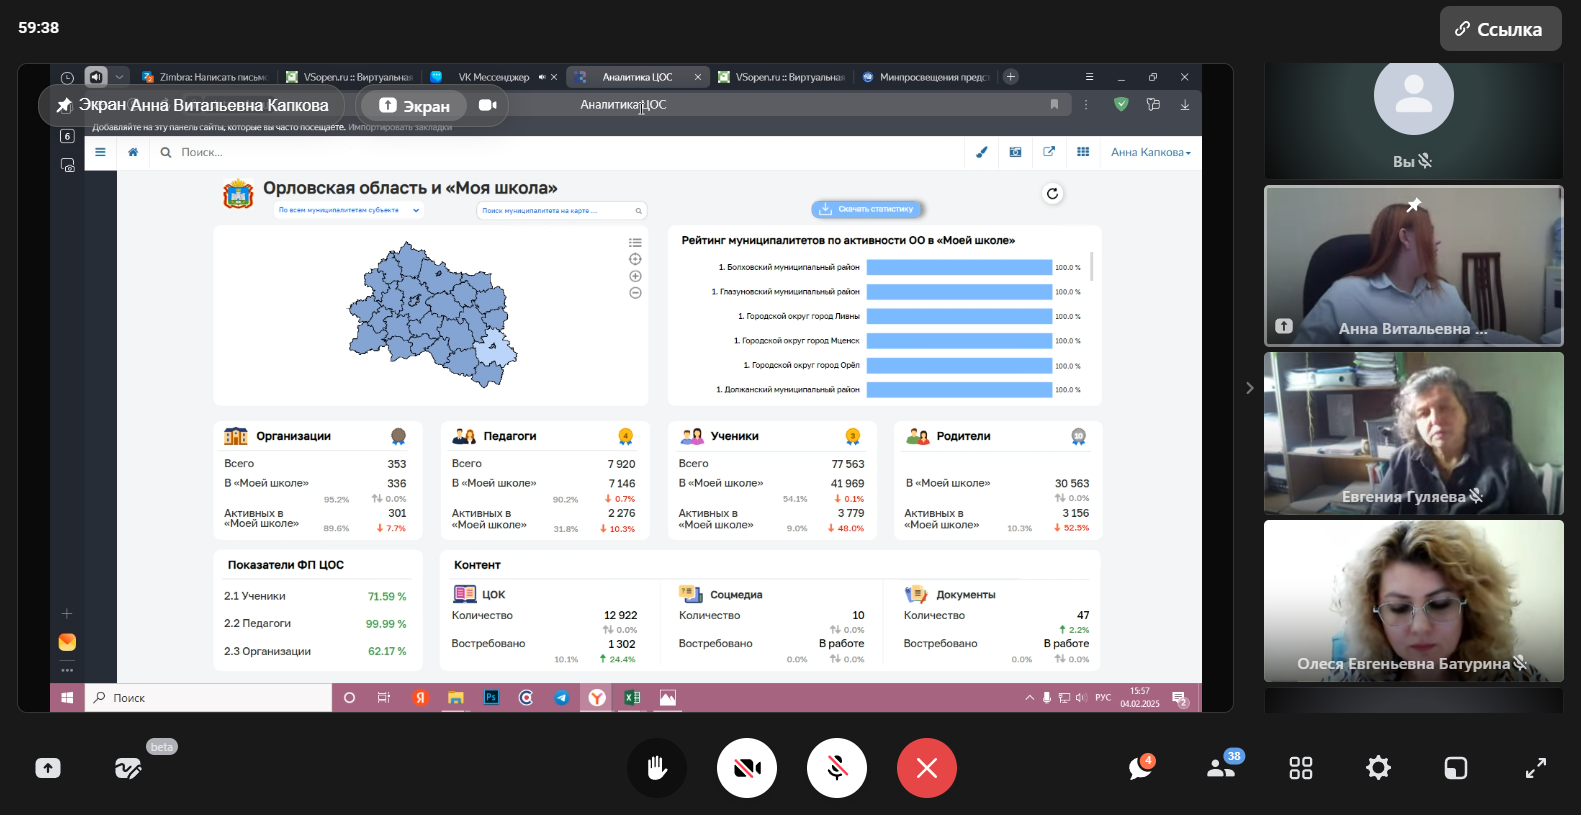Switch to the presenter camera view tab

(488, 105)
